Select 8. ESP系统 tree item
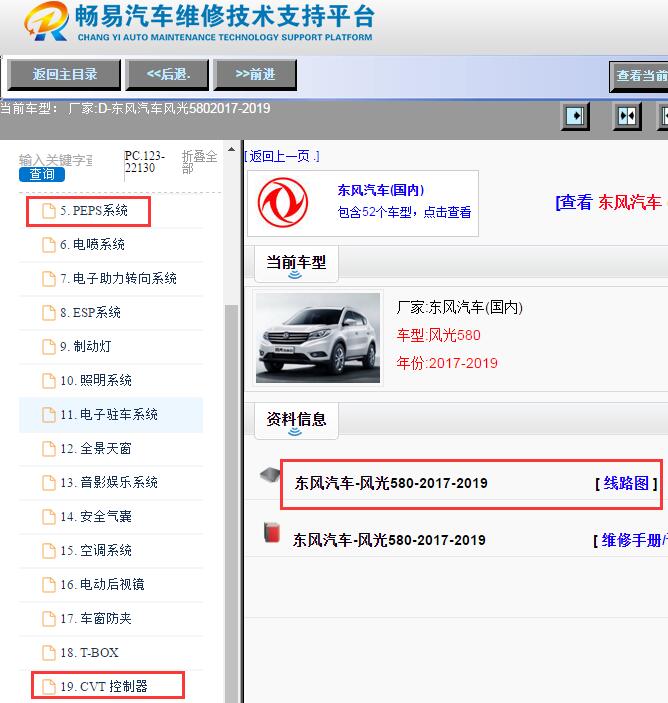668x703 pixels. (x=91, y=313)
